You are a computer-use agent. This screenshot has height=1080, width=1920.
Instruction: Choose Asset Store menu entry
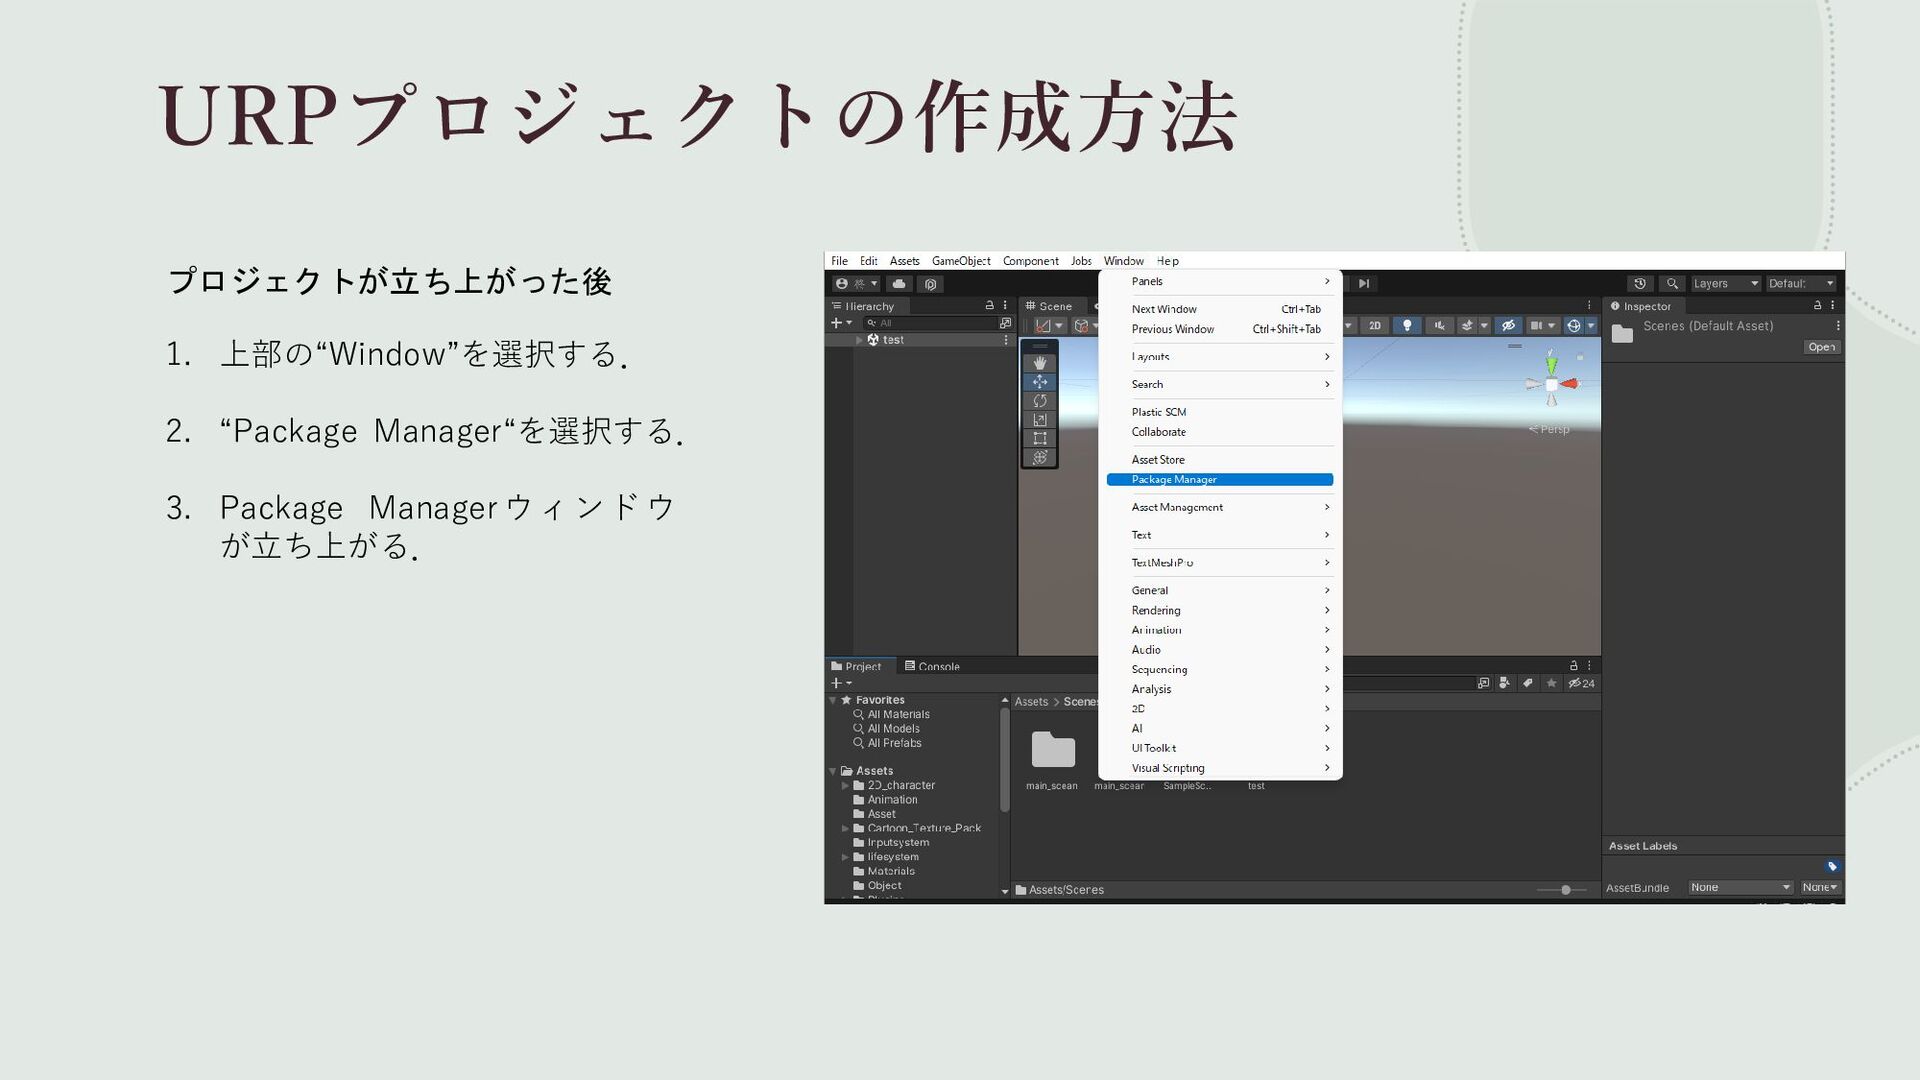pyautogui.click(x=1220, y=460)
